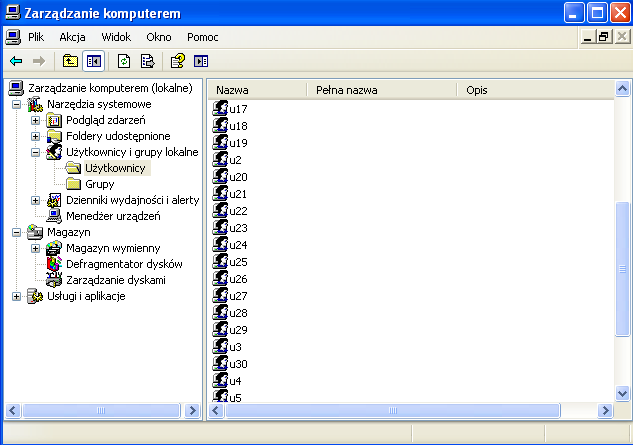Click right arrow of tree pane horizontal scrollbar
The width and height of the screenshot is (633, 445).
(x=193, y=411)
